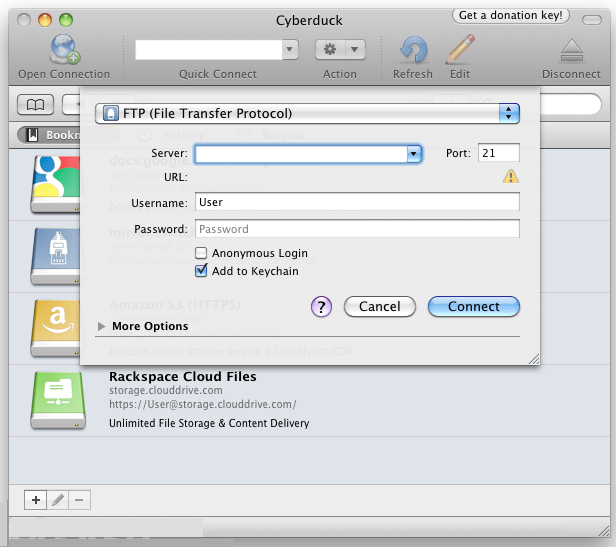Click the add bookmark plus button
Viewport: 616px width, 547px height.
(35, 500)
